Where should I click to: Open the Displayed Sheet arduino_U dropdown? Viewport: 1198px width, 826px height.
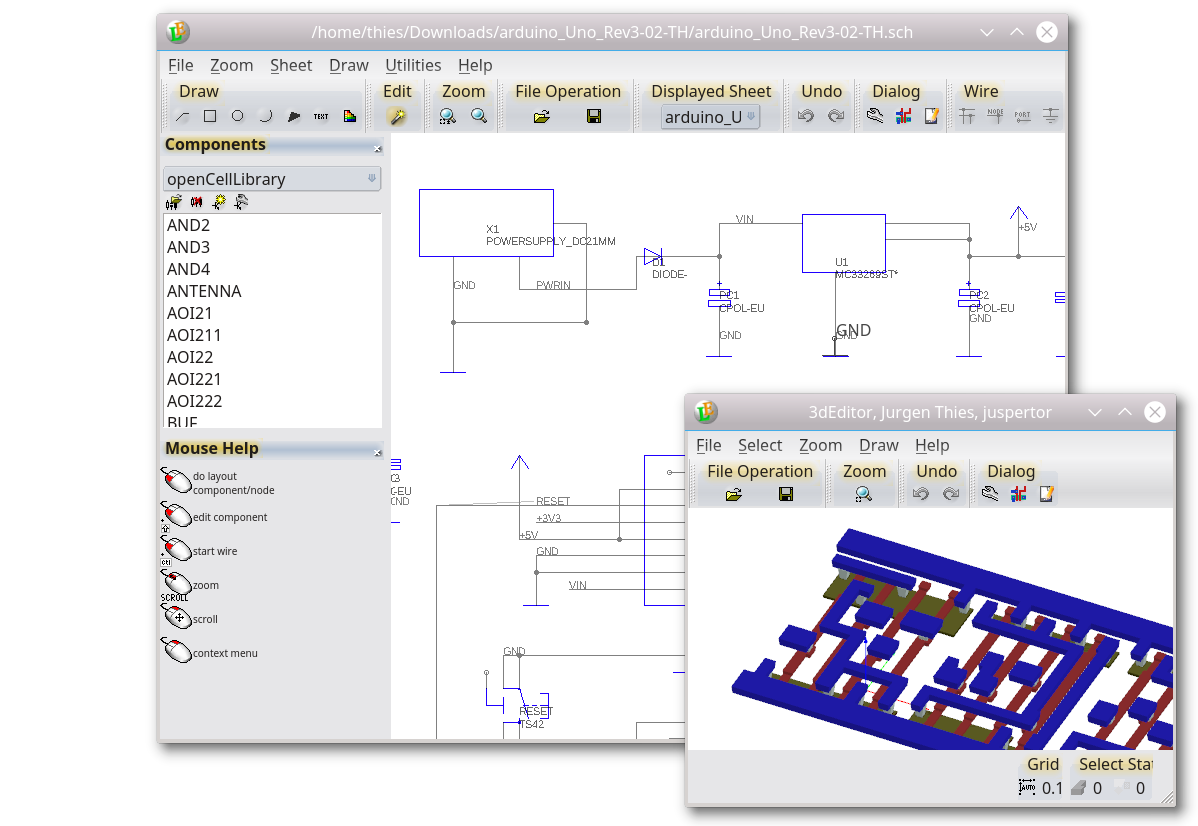(711, 117)
